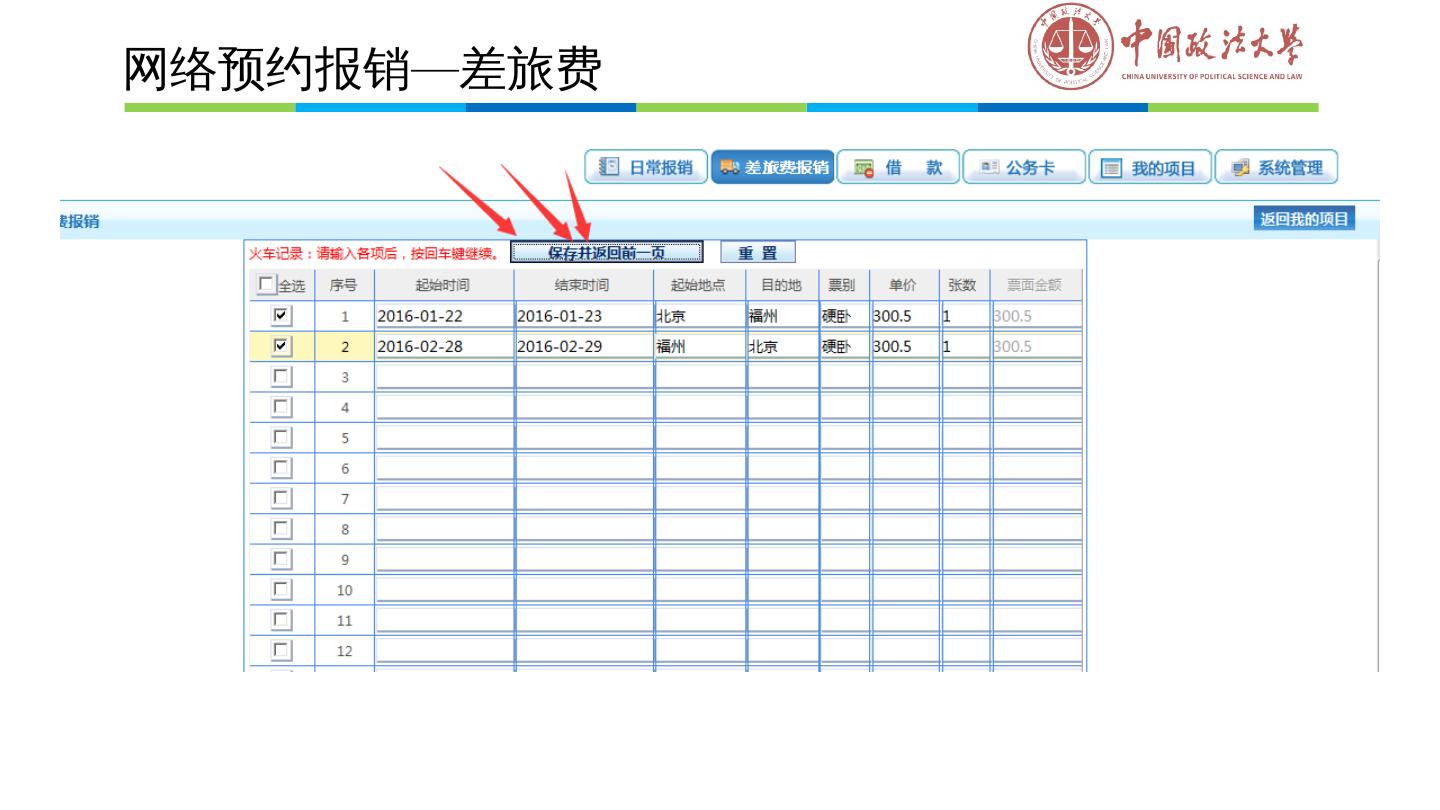Viewport: 1440px width, 810px height.
Task: Enable the checkbox for row 7
Action: click(x=281, y=498)
